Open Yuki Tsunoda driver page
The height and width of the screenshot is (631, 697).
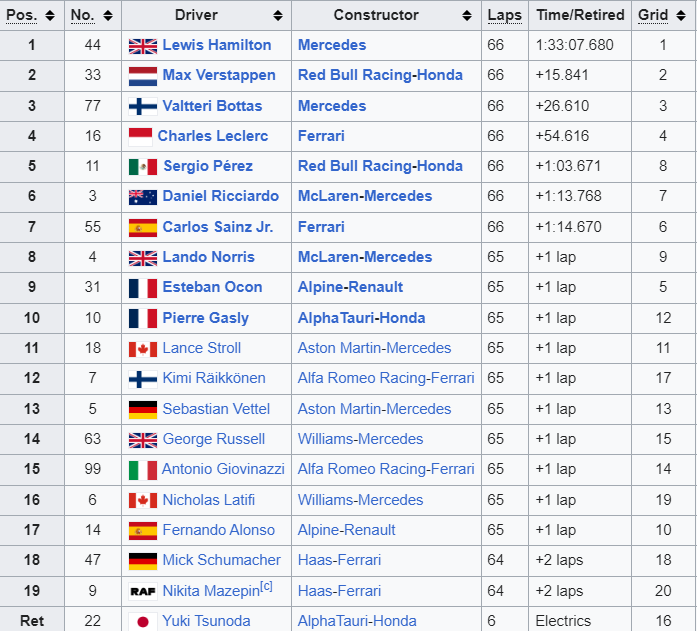(x=206, y=621)
